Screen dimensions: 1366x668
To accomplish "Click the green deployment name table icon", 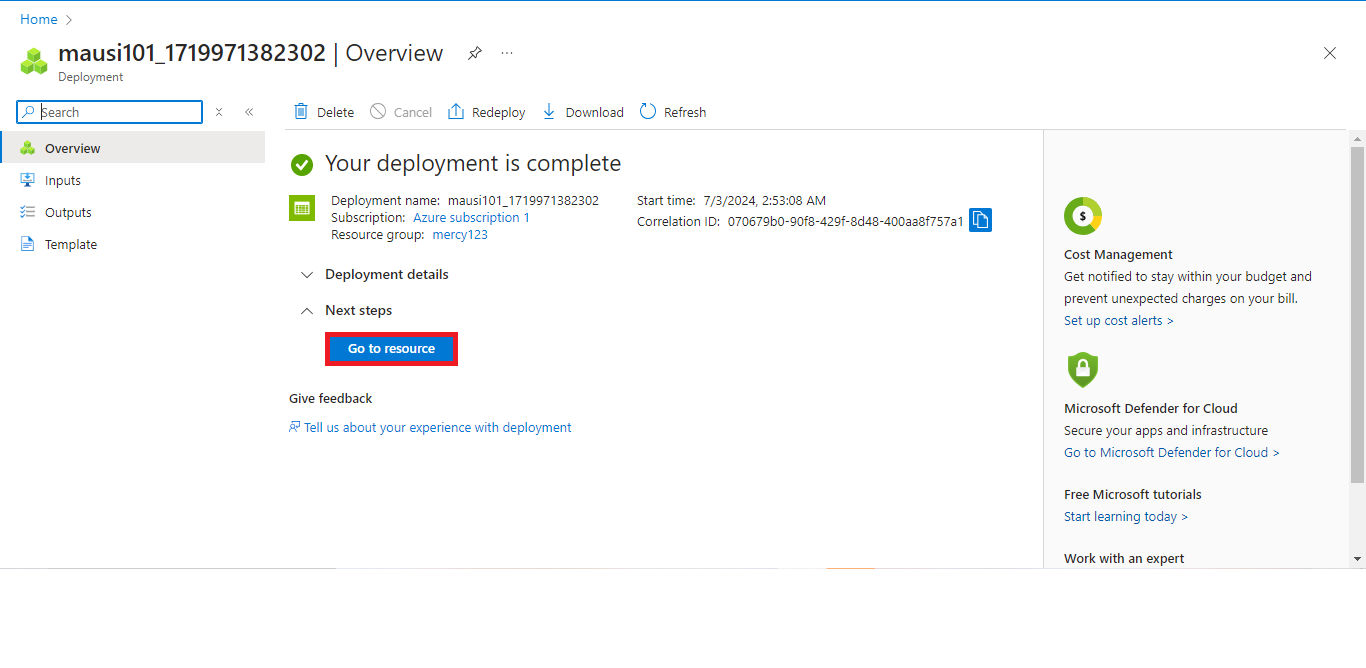I will pyautogui.click(x=302, y=208).
